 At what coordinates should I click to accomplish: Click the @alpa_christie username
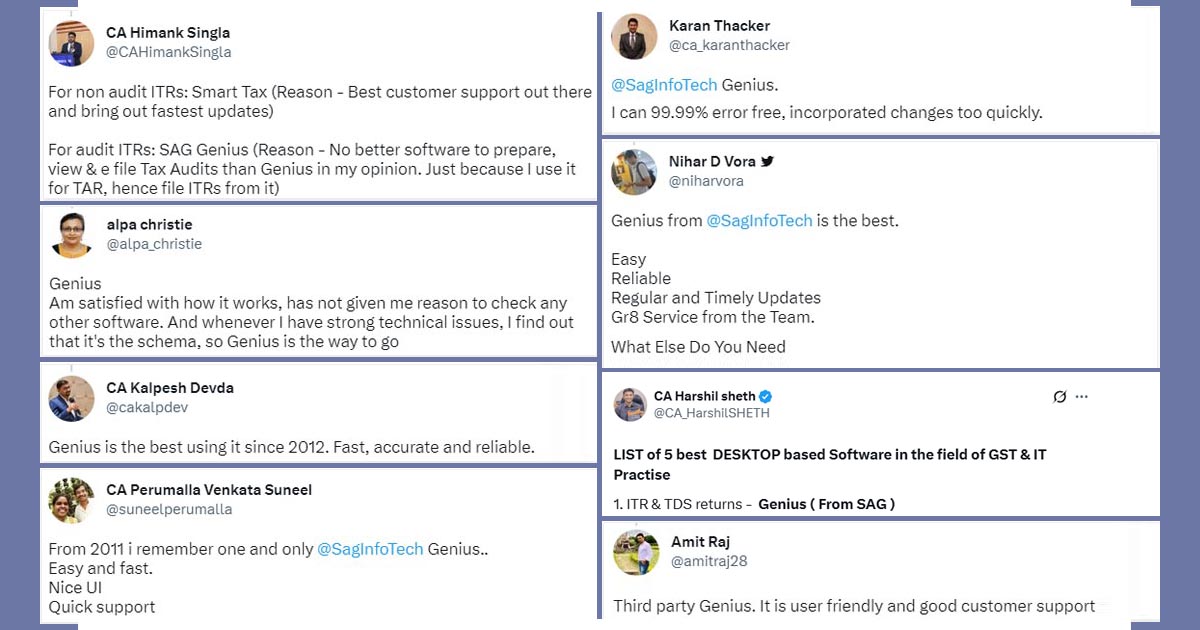(x=154, y=244)
